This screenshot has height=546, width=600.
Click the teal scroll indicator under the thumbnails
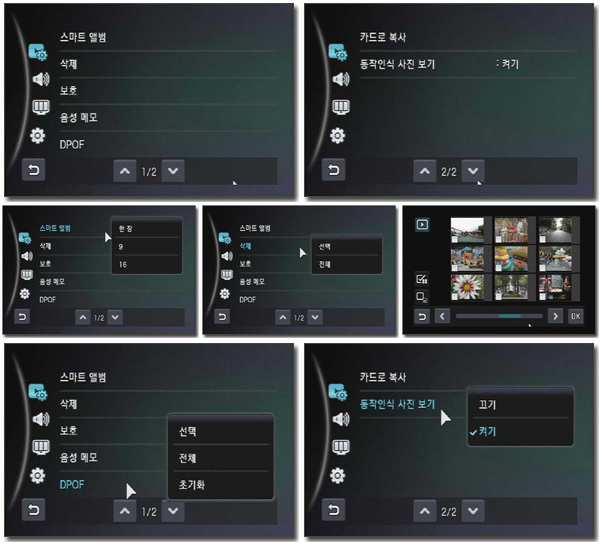tap(510, 316)
